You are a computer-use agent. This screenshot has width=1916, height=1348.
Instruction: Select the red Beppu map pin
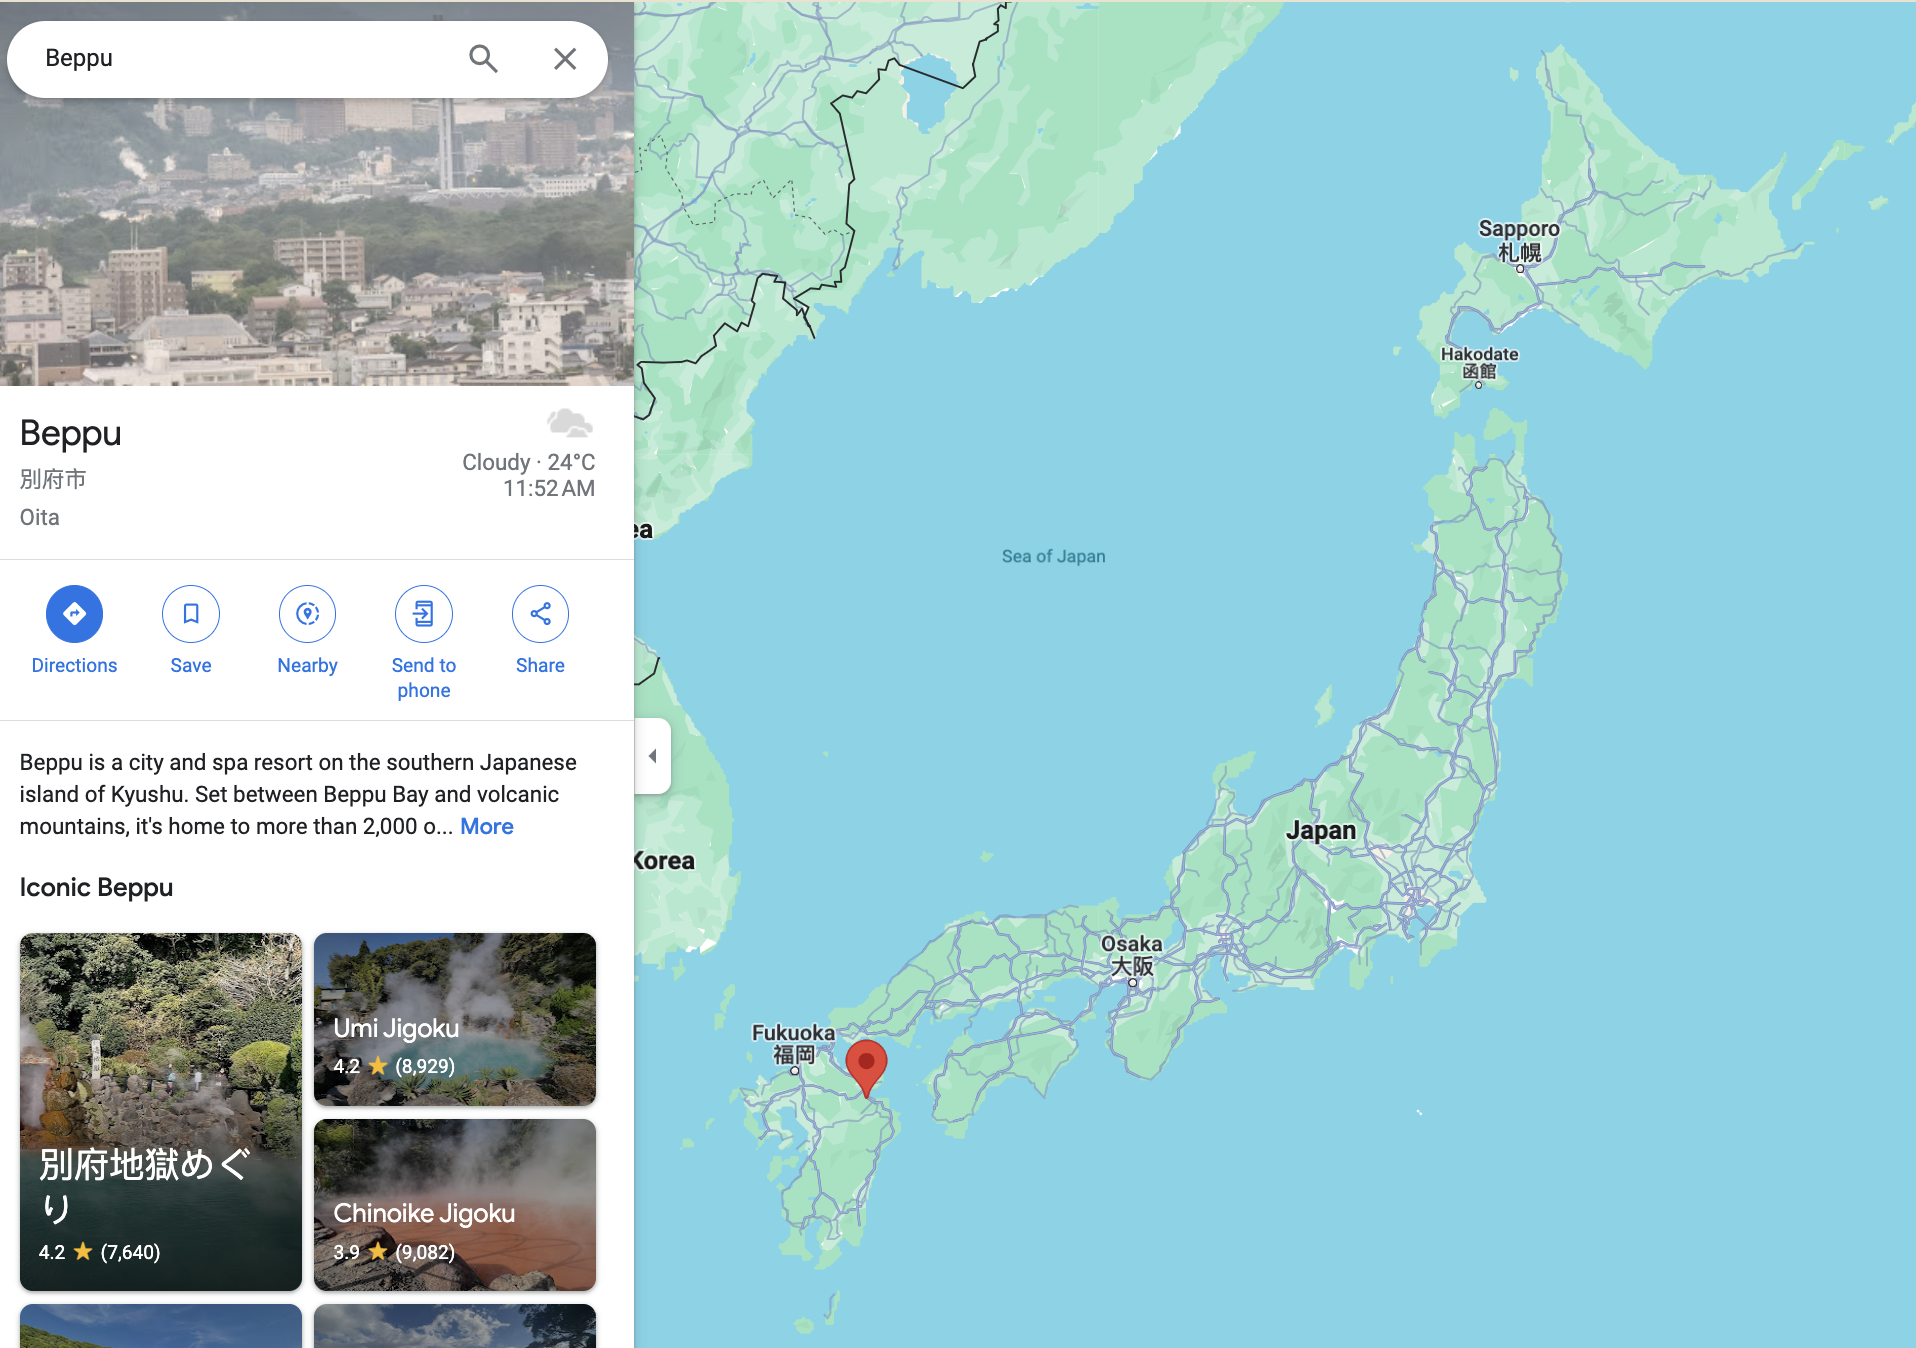click(866, 1068)
